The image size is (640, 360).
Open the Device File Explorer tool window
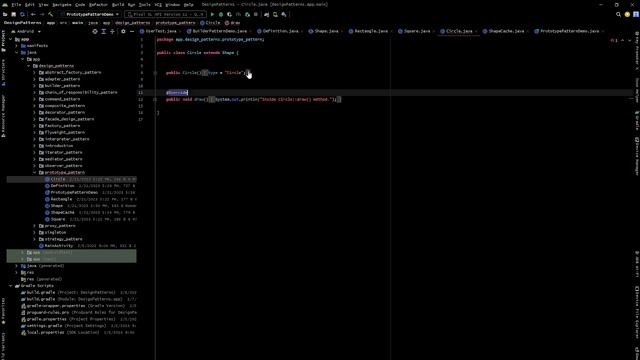pos(637,312)
